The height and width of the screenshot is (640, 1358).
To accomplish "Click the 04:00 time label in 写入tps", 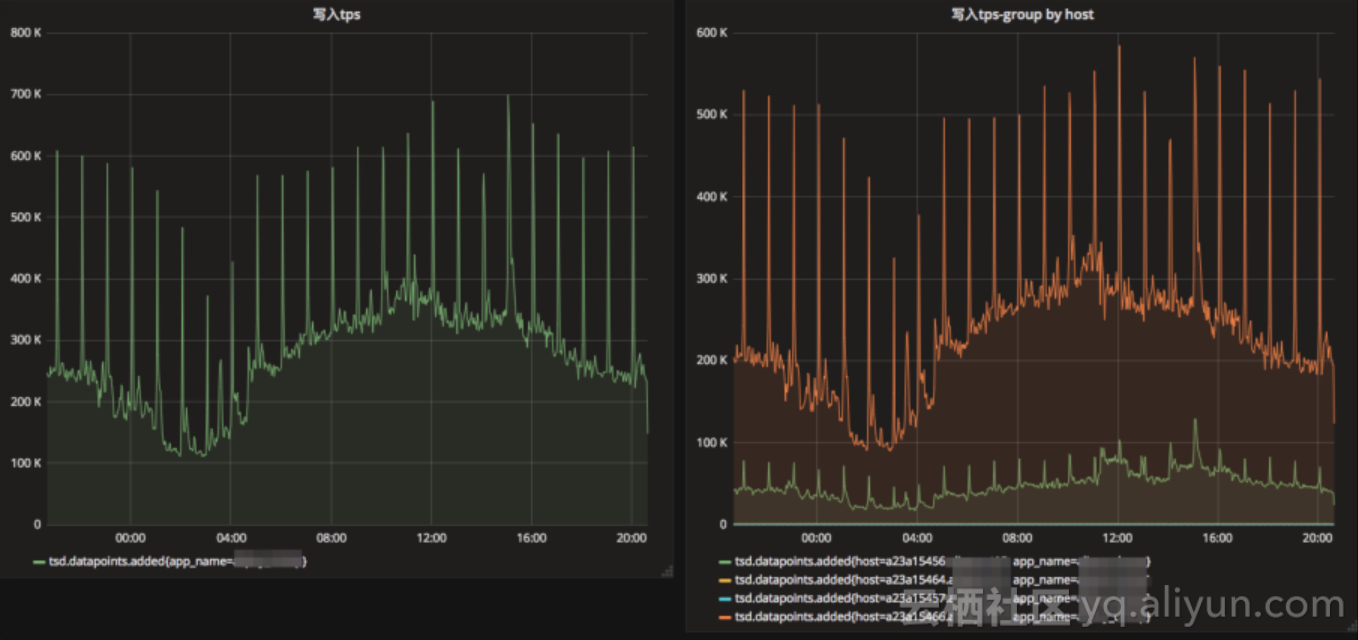I will click(231, 538).
